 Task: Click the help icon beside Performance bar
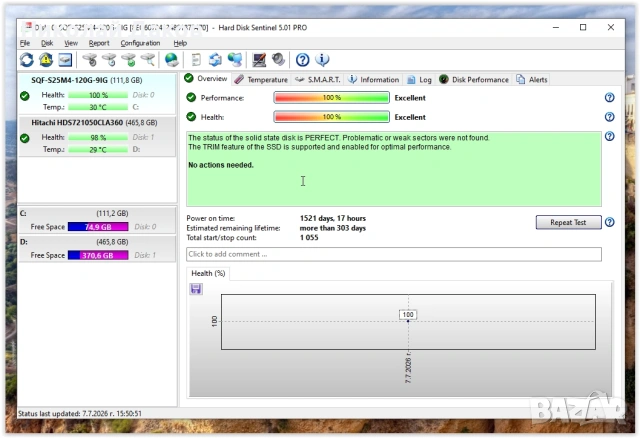(x=609, y=98)
